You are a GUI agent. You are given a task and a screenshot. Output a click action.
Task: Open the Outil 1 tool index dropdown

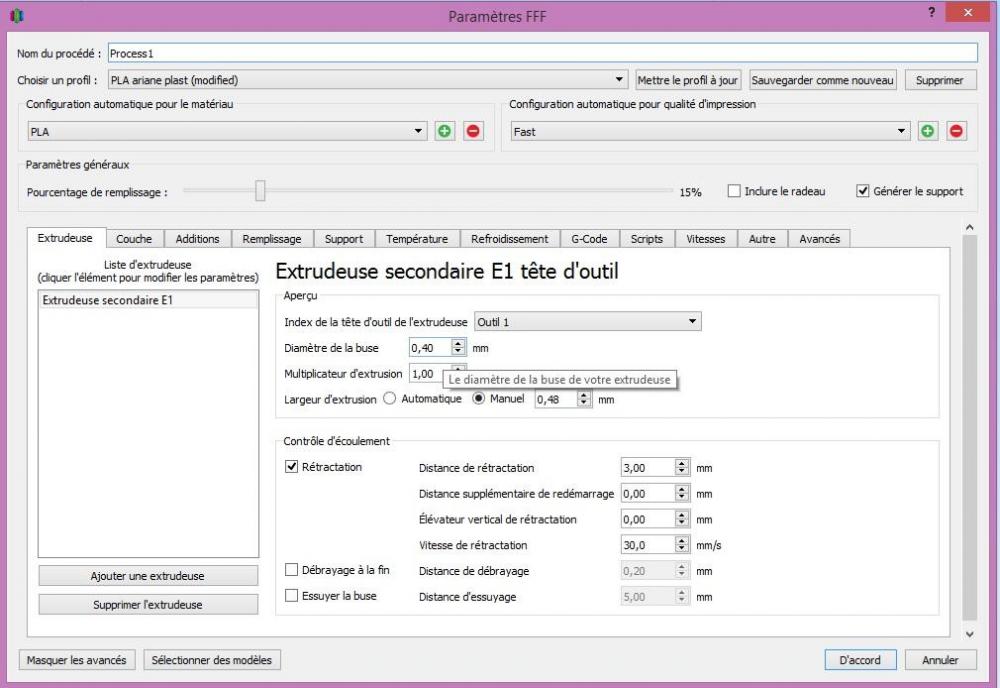pyautogui.click(x=587, y=321)
